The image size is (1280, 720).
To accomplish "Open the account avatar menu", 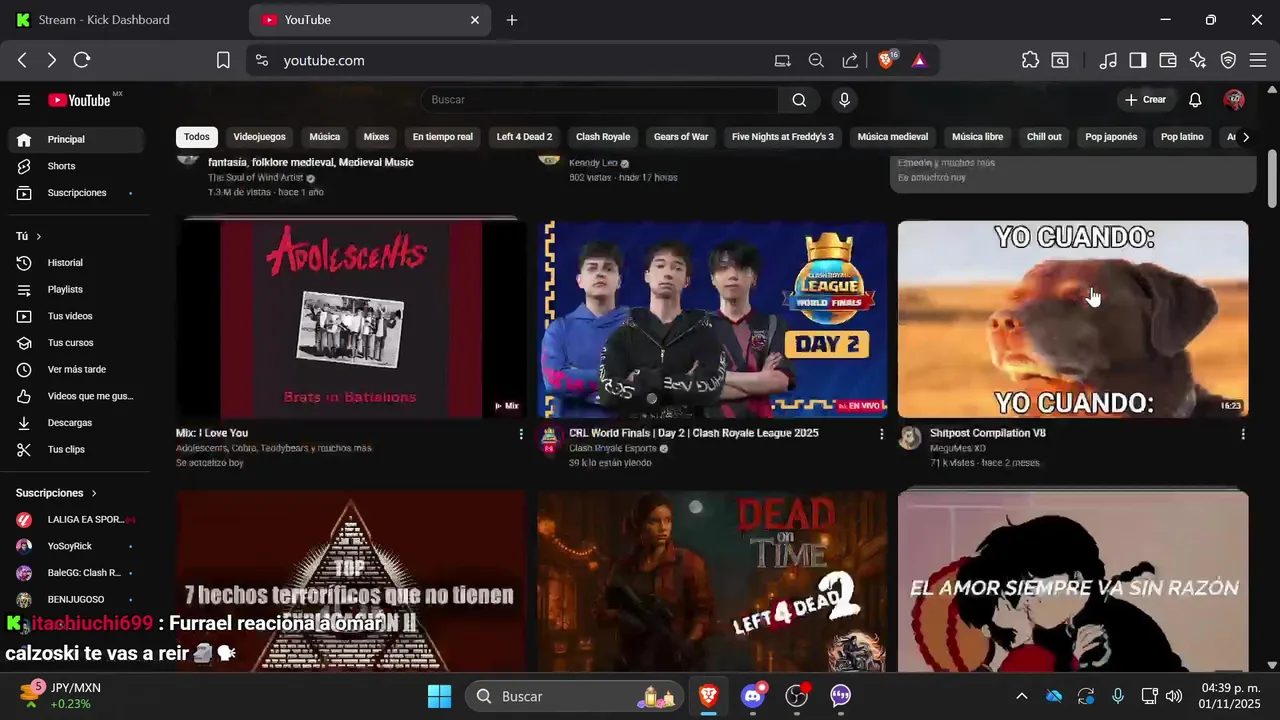I will [x=1234, y=100].
